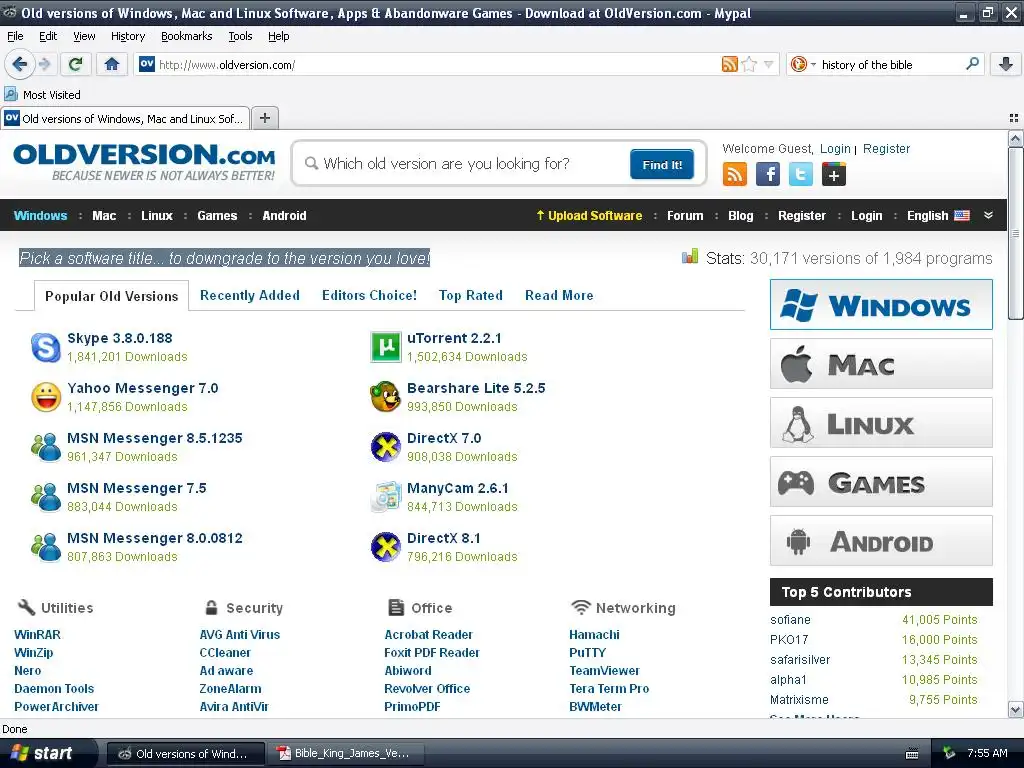Open a new tab with plus button

[x=264, y=118]
